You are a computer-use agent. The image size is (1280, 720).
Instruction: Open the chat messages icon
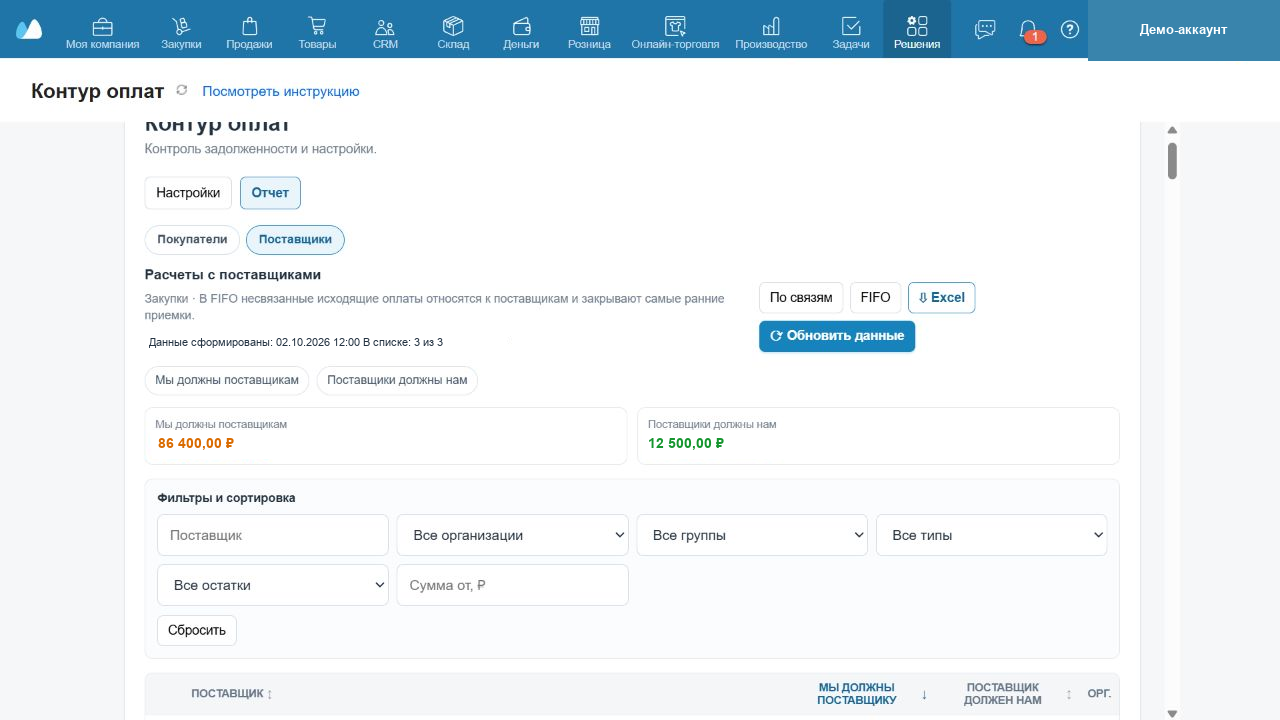tap(985, 29)
